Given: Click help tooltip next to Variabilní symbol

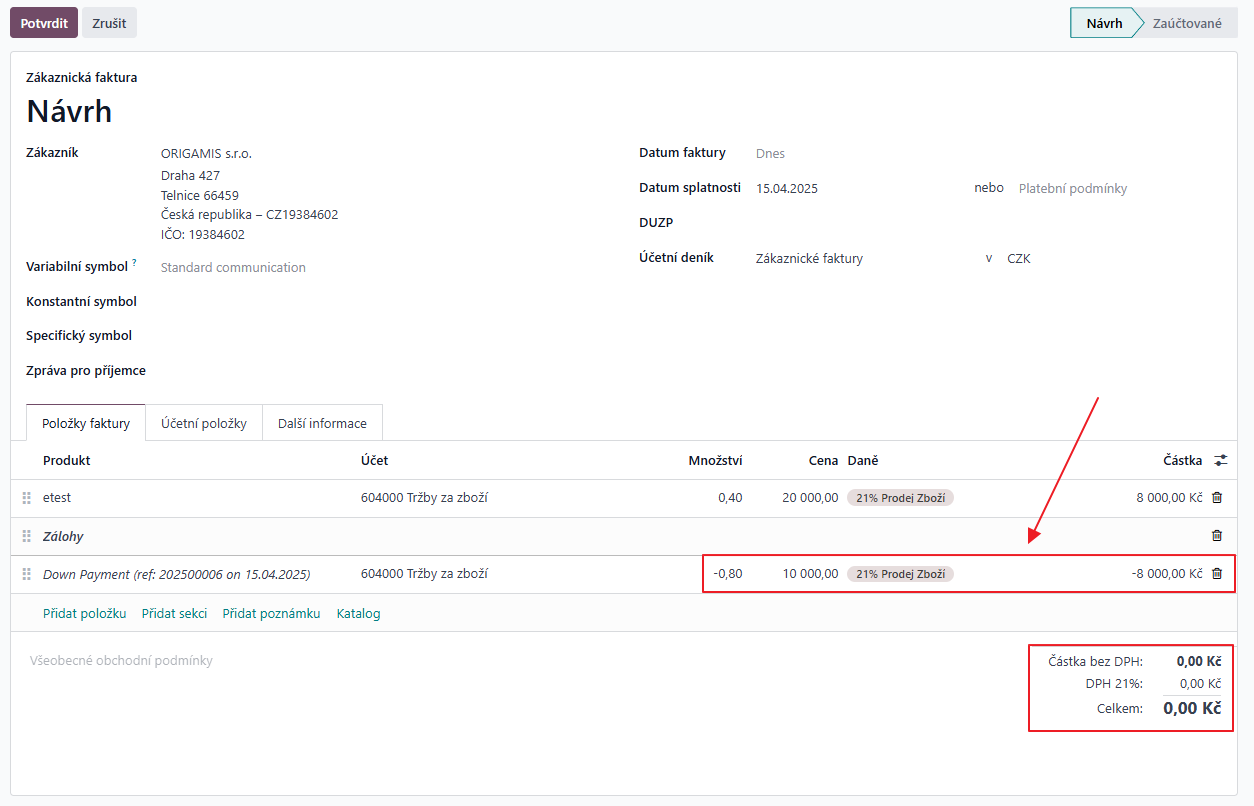Looking at the screenshot, I should (x=134, y=263).
